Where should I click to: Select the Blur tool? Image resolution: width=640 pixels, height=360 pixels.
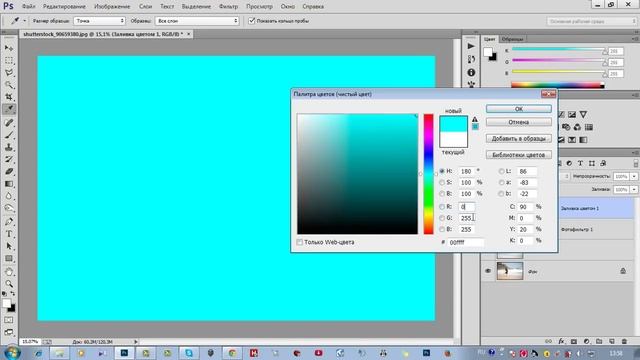click(x=9, y=196)
